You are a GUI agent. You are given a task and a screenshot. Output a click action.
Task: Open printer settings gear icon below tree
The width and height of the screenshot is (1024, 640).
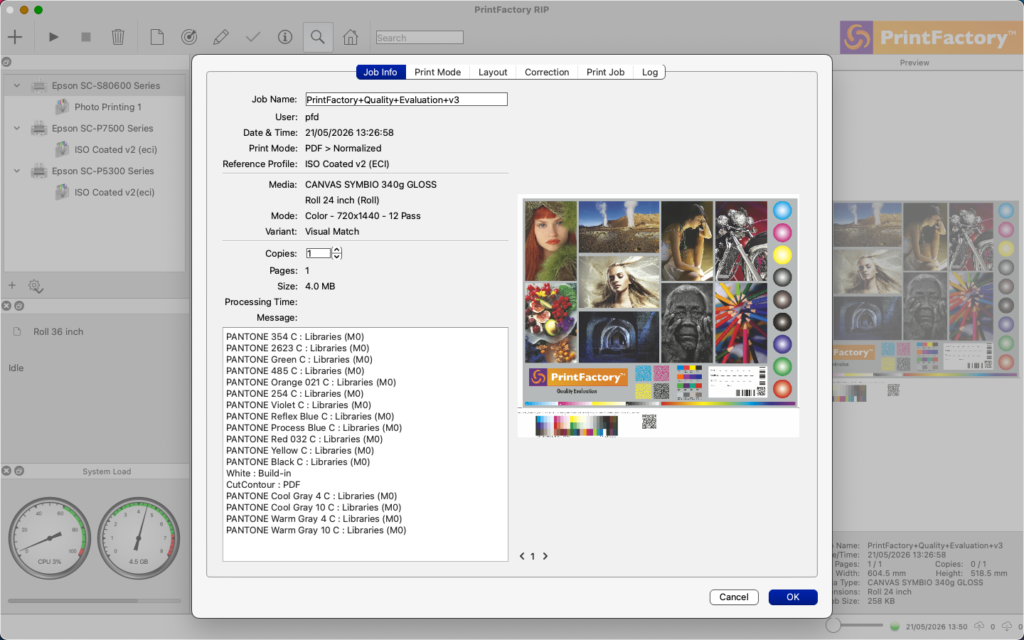click(35, 286)
